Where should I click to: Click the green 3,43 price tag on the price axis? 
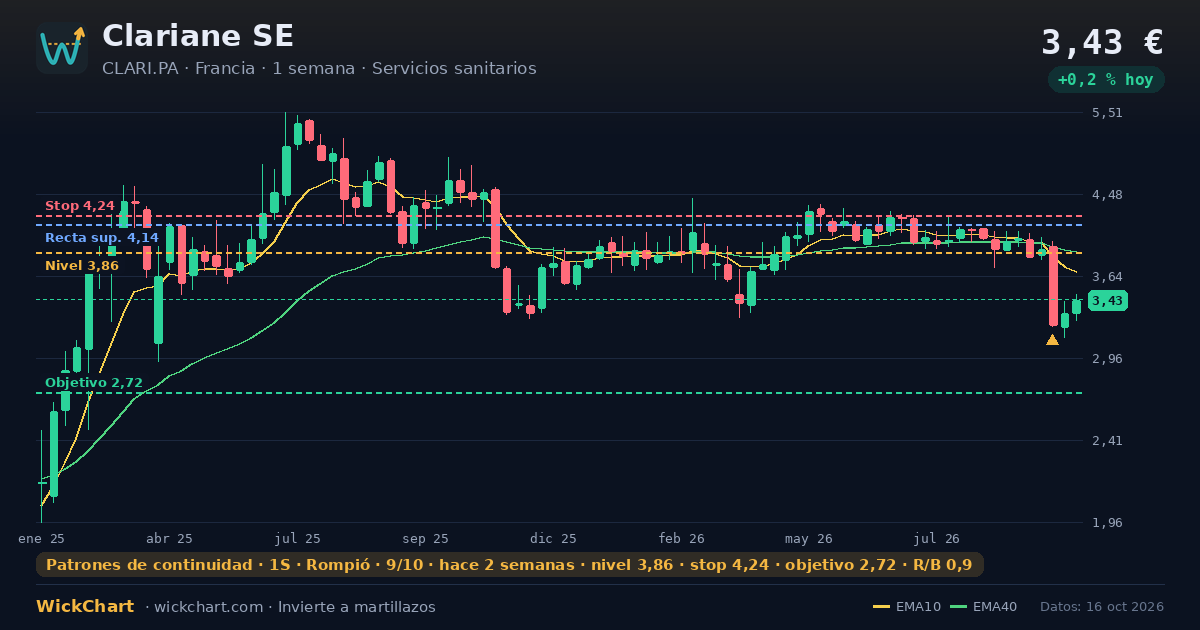tap(1108, 301)
